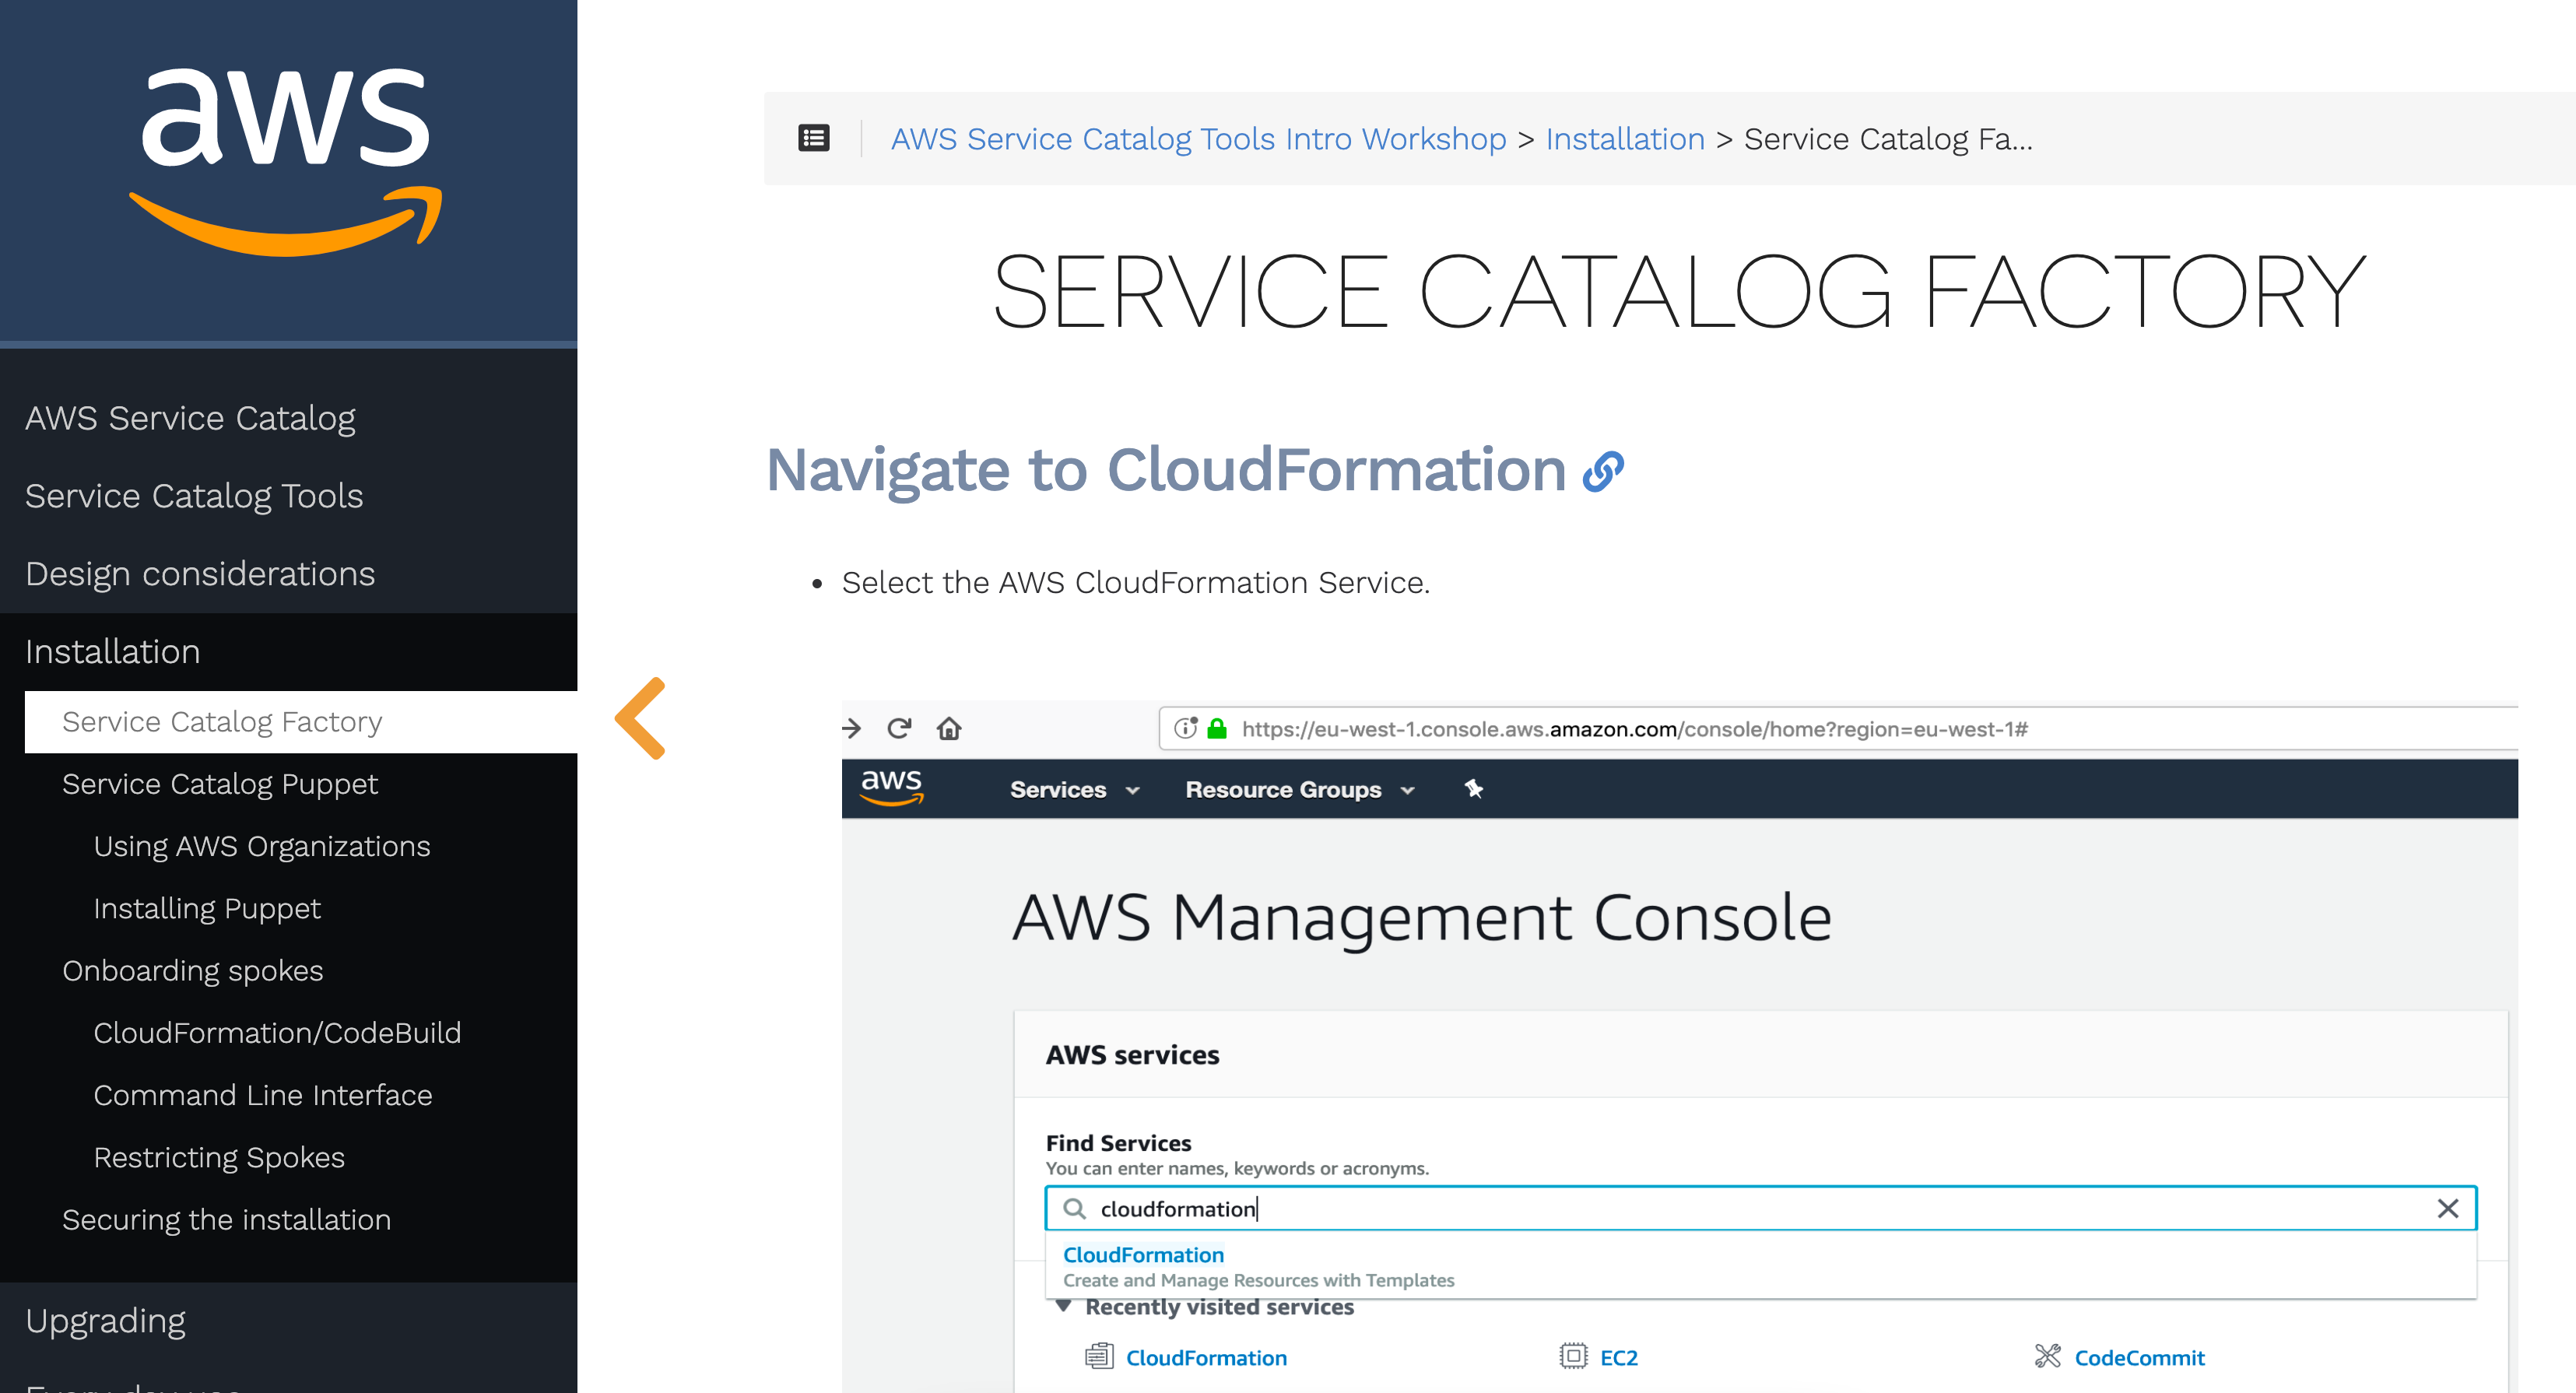This screenshot has height=1393, width=2576.
Task: Click the CodeCommit tools icon
Action: coord(2047,1356)
